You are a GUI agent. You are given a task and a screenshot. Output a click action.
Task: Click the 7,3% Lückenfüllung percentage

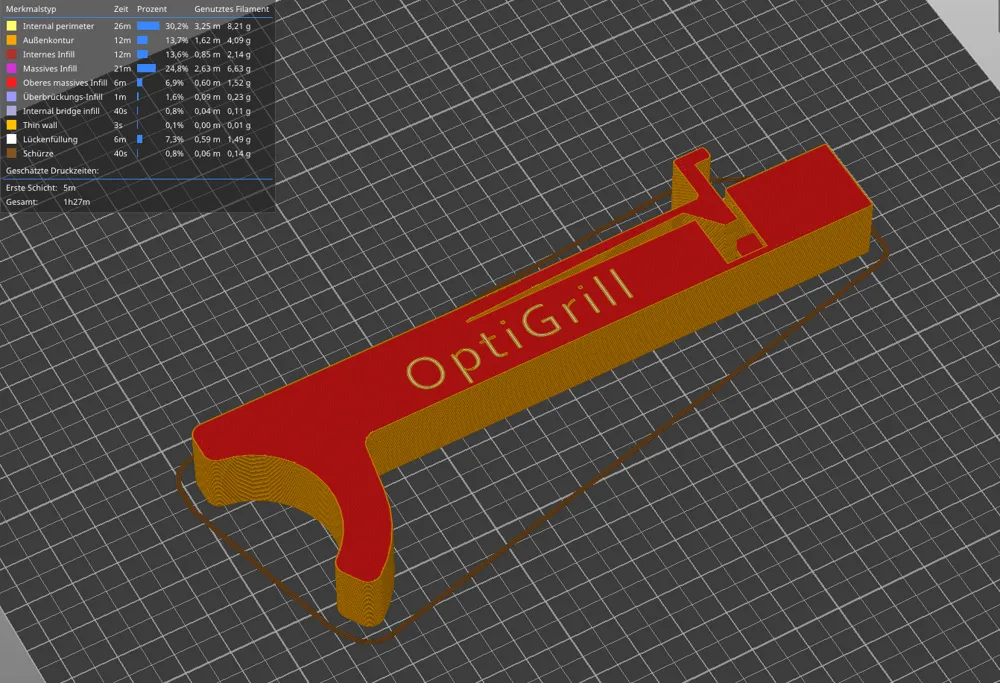[174, 139]
